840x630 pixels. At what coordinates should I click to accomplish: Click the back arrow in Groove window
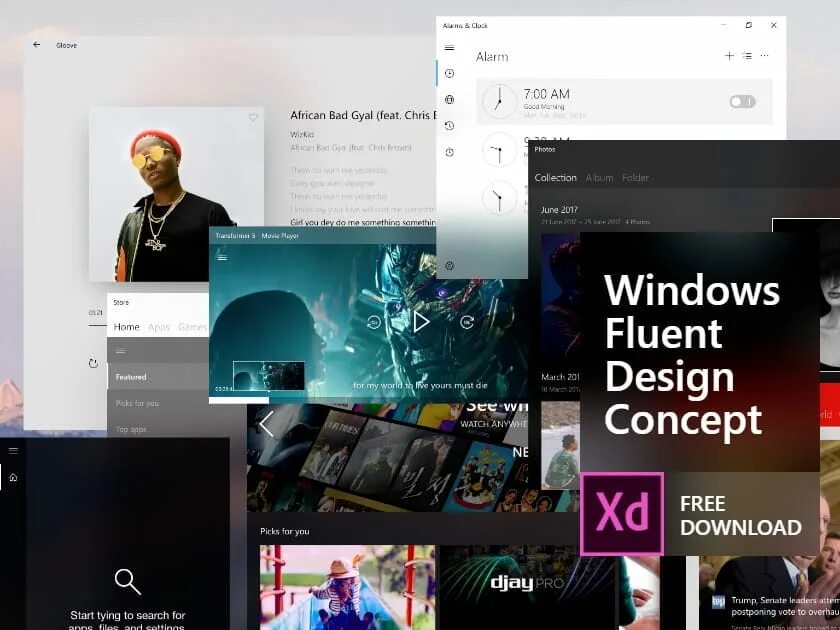click(x=36, y=45)
